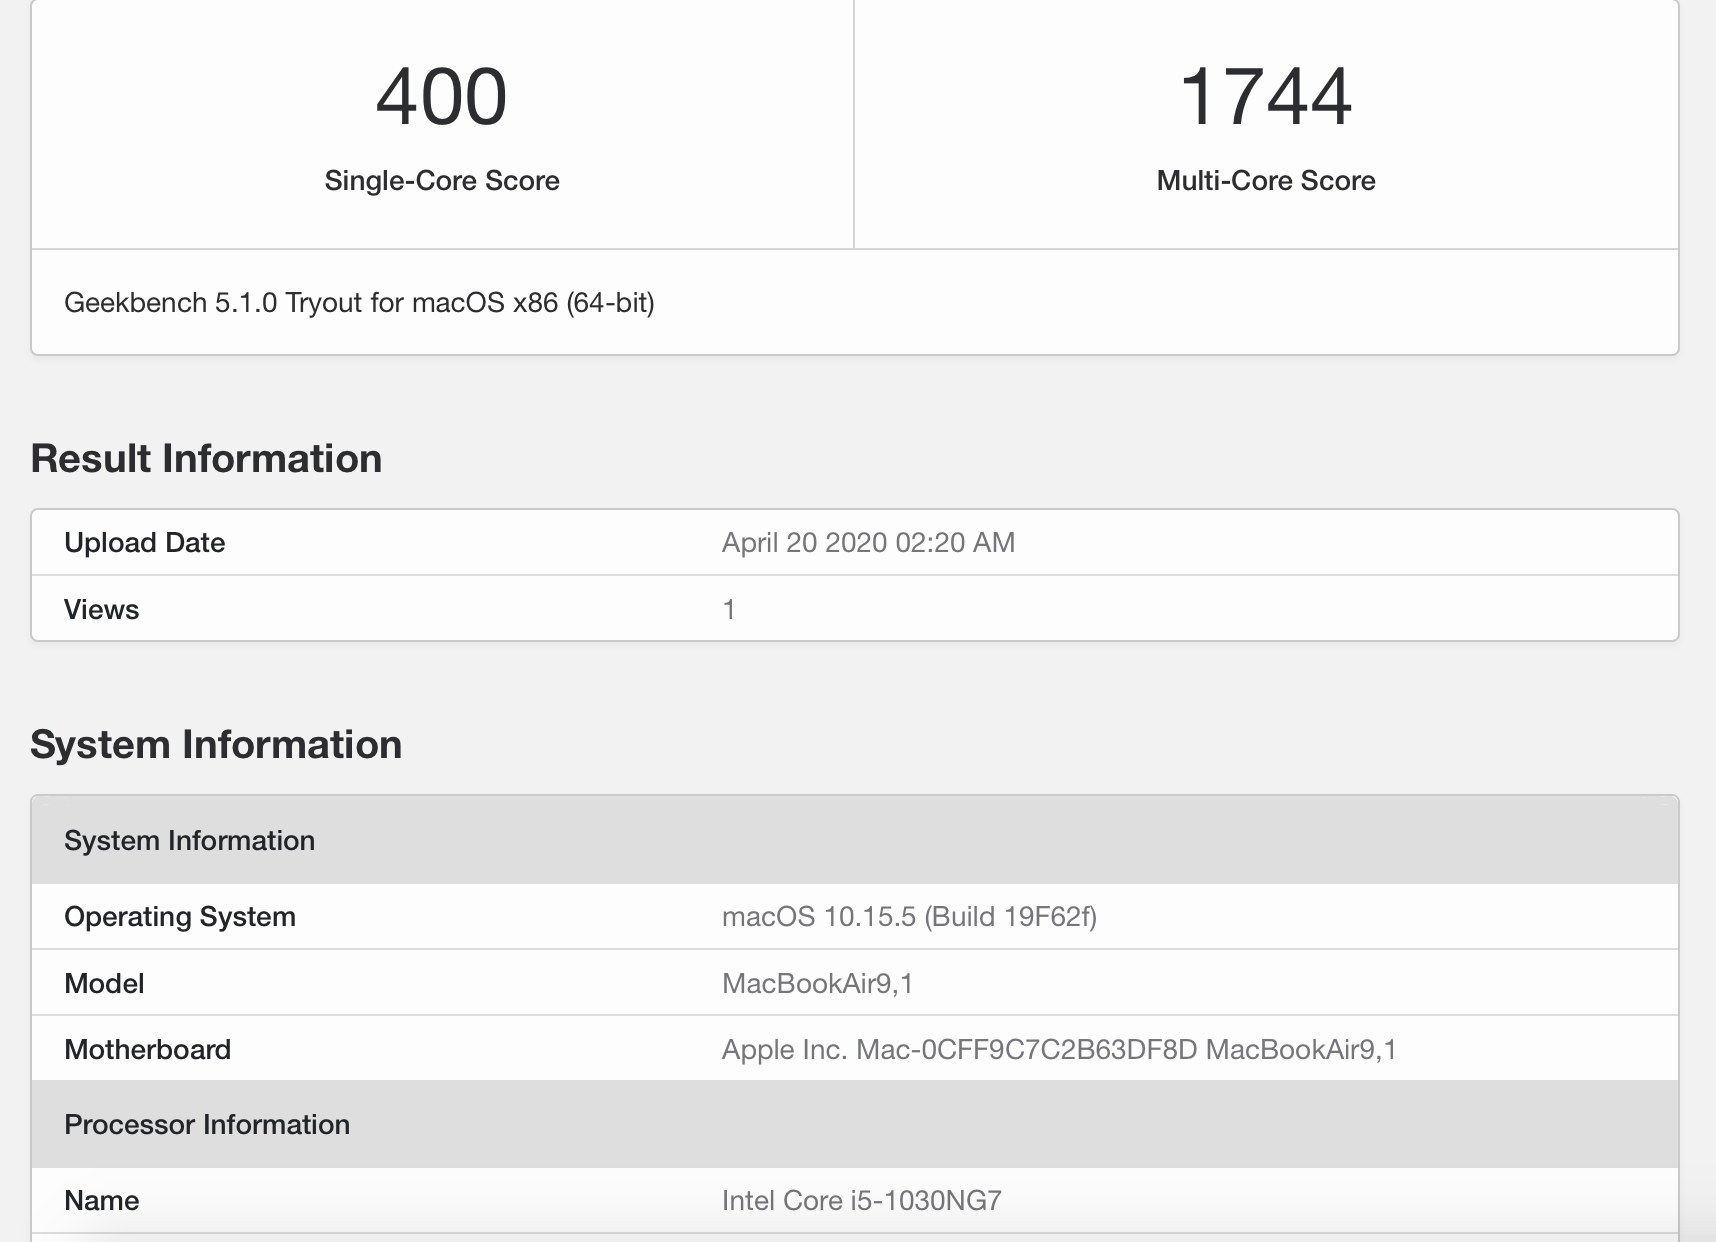1716x1242 pixels.
Task: Click the Result Information heading
Action: pyautogui.click(x=206, y=459)
